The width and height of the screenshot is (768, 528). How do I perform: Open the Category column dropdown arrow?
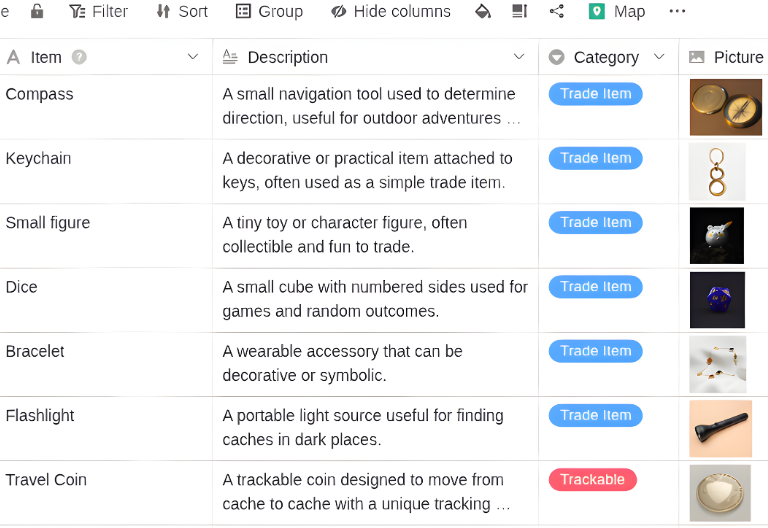tap(659, 57)
